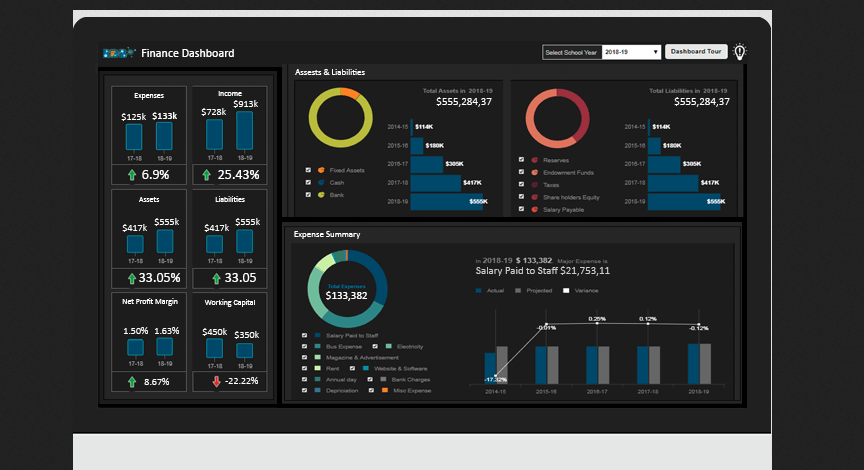Open the school year dropdown showing 2018-19
The width and height of the screenshot is (864, 470).
631,52
